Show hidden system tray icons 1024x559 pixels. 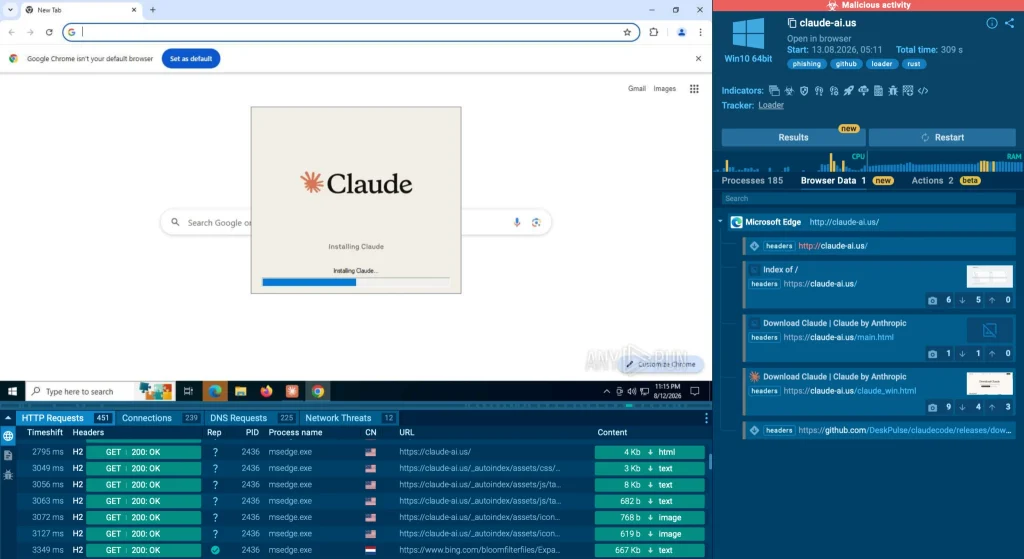tap(607, 391)
